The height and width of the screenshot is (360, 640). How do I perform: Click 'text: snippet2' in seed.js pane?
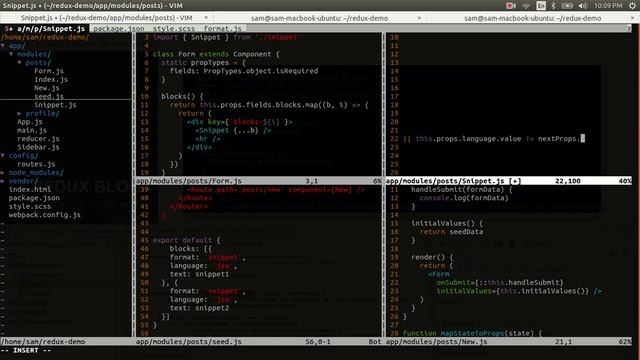[x=200, y=308]
